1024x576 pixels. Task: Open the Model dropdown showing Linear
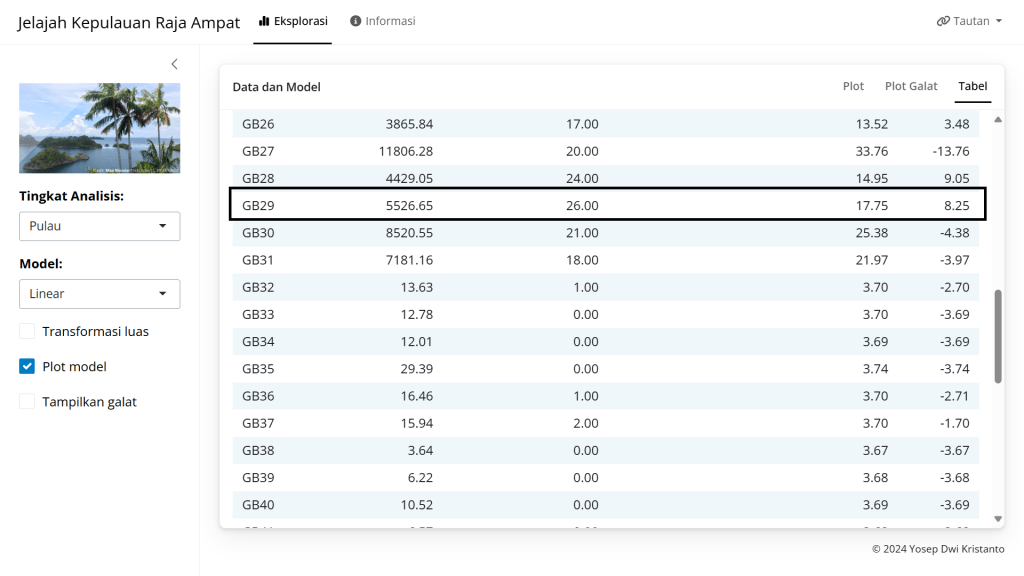(x=99, y=294)
